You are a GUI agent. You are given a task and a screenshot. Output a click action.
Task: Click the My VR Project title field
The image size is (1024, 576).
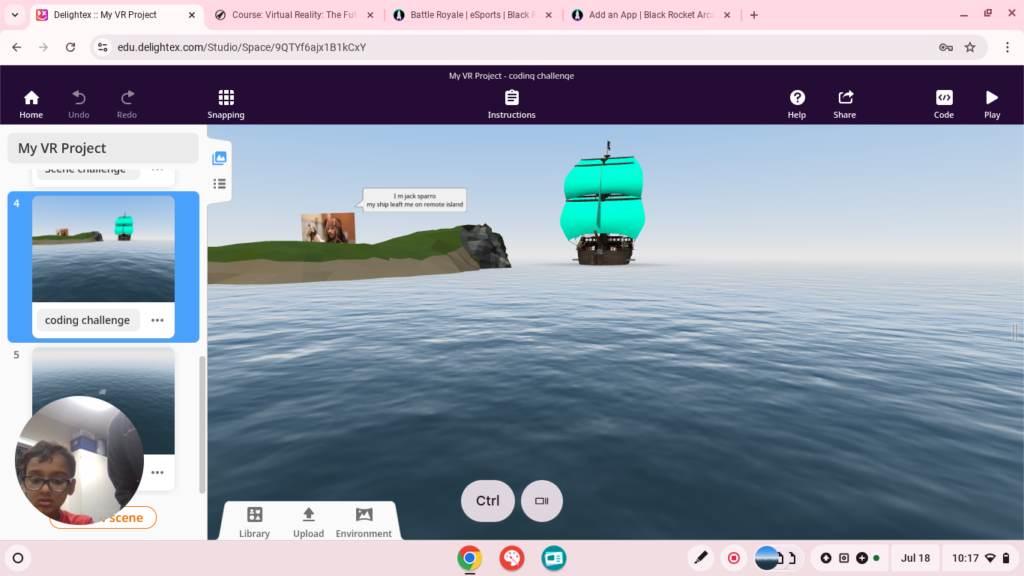click(x=103, y=148)
